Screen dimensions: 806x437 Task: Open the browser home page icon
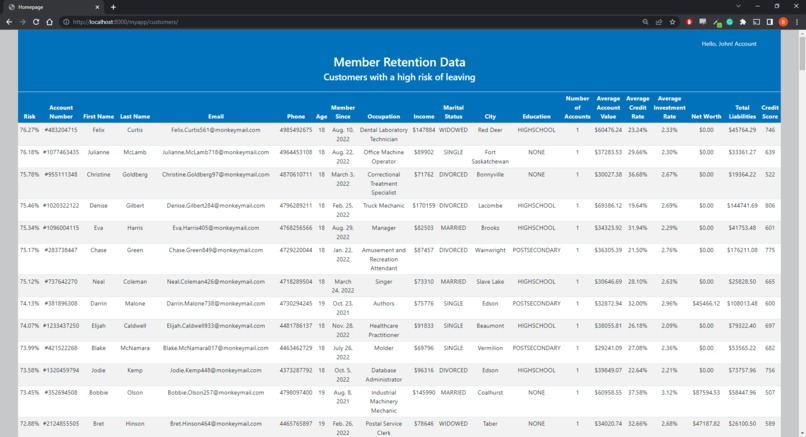click(49, 22)
